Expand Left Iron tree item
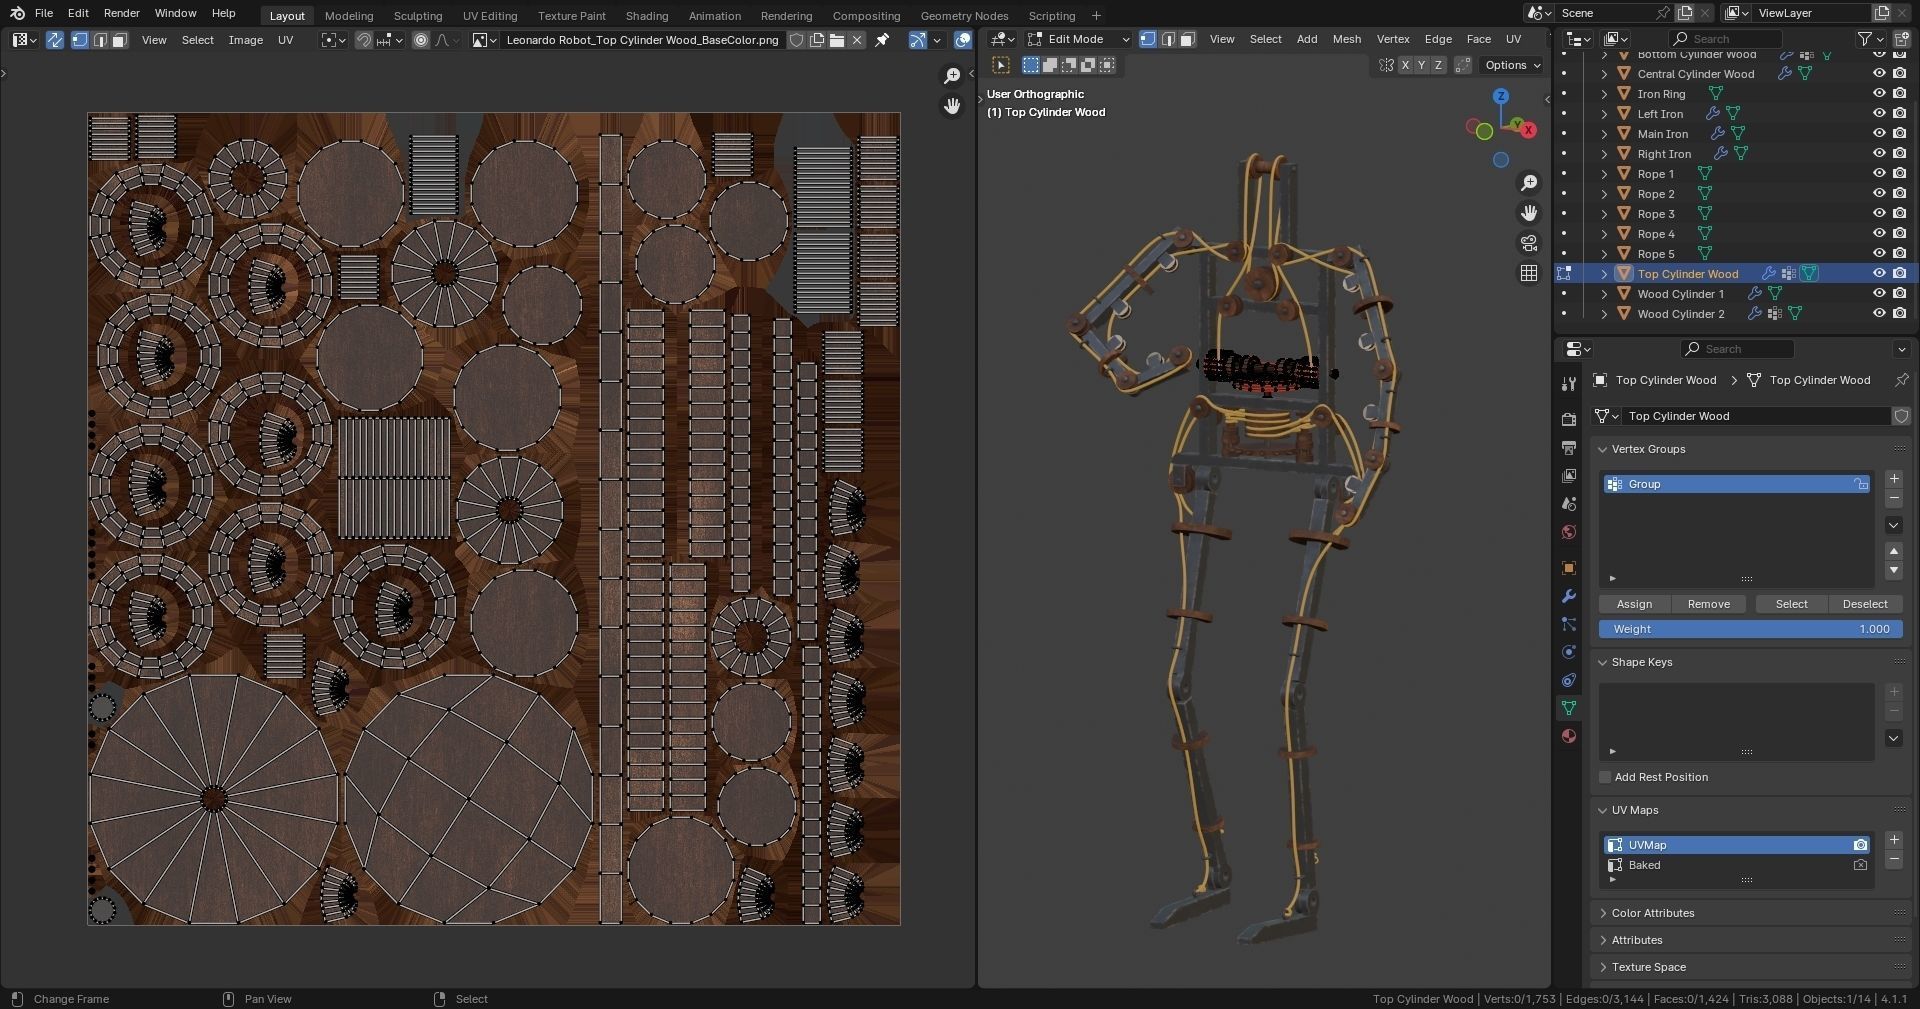Image resolution: width=1920 pixels, height=1009 pixels. 1604,113
